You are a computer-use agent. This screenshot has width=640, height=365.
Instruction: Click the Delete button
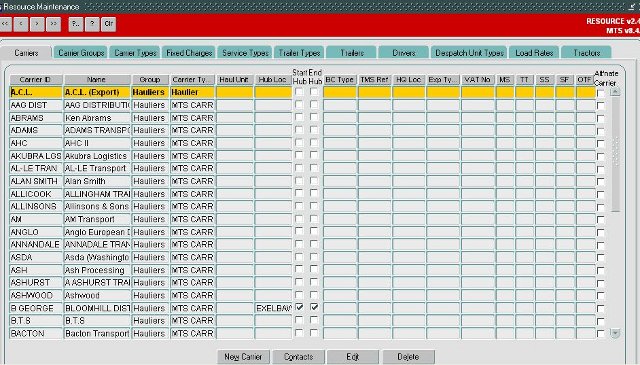coord(408,357)
